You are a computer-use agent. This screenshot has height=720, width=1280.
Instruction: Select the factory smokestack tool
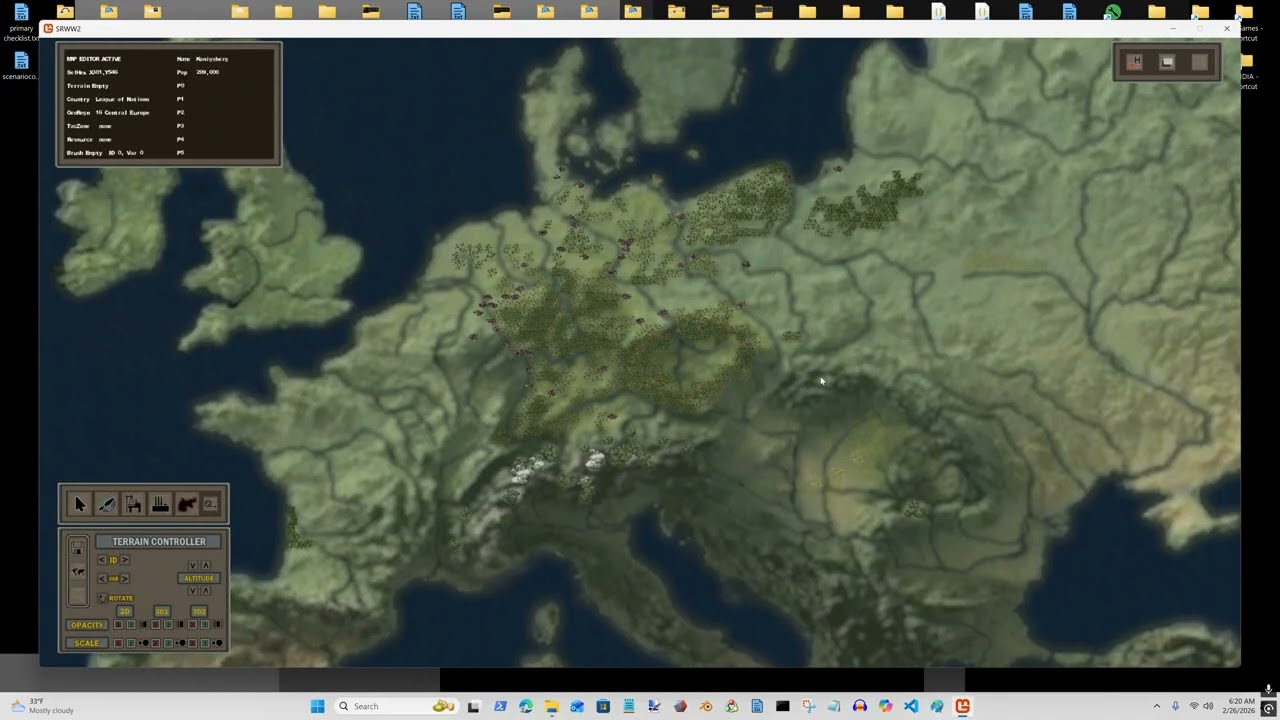click(160, 504)
